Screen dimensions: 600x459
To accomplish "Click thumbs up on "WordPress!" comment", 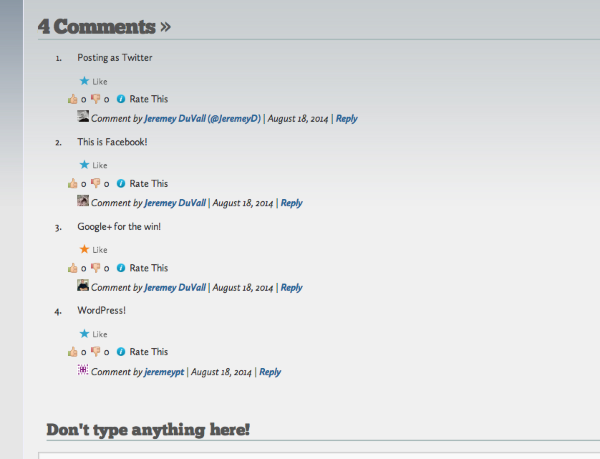I will (72, 352).
